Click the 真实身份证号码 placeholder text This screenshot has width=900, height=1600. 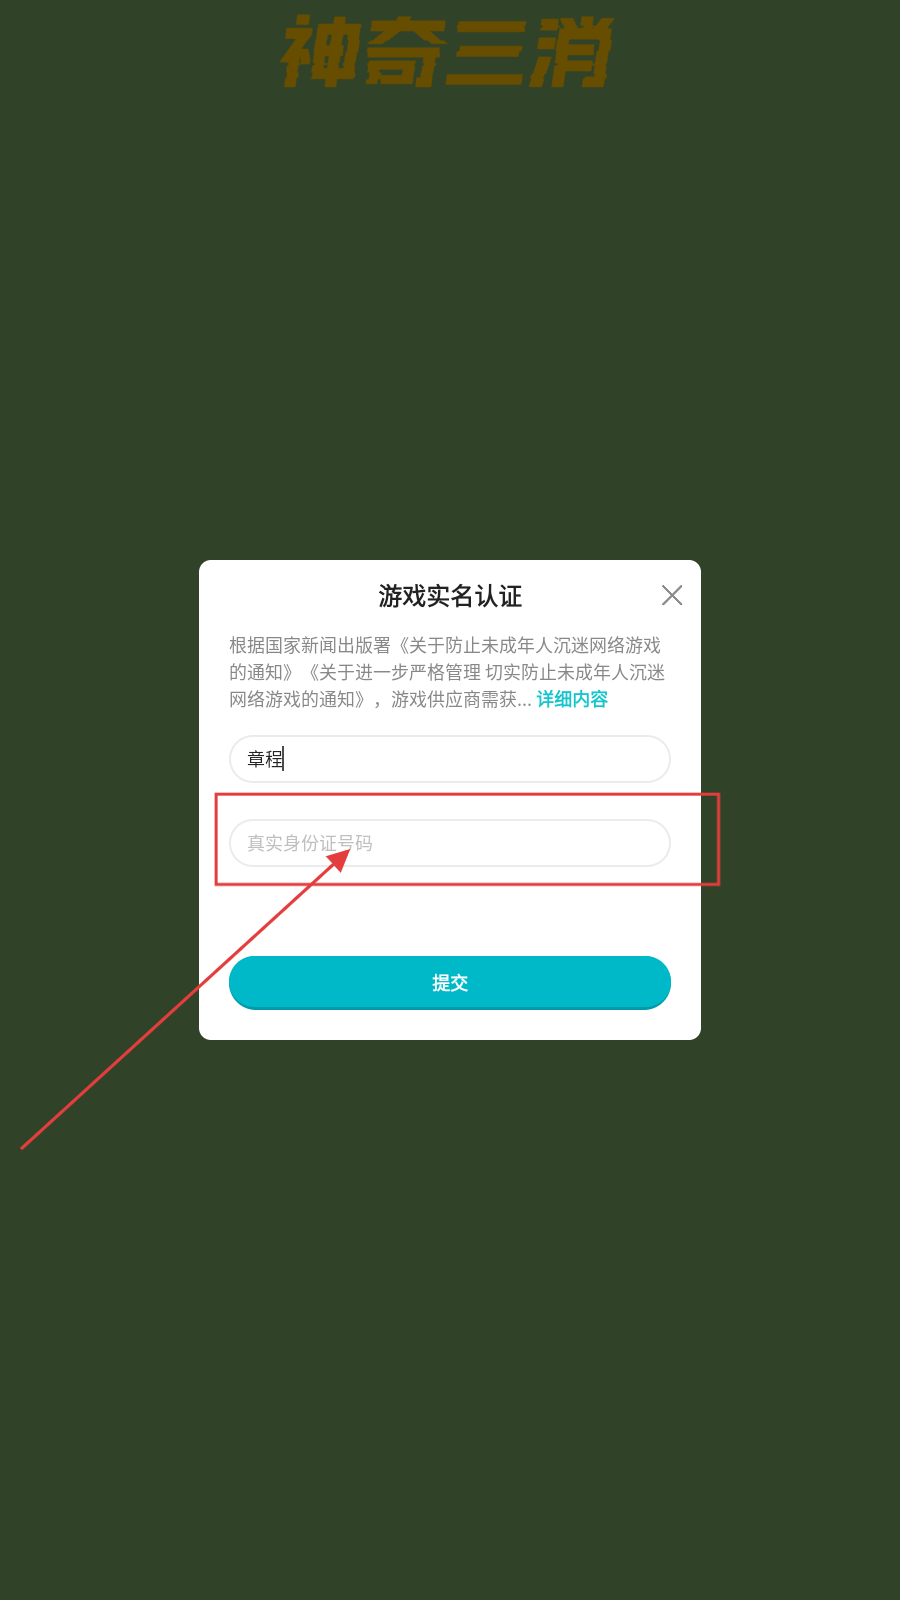[x=310, y=843]
